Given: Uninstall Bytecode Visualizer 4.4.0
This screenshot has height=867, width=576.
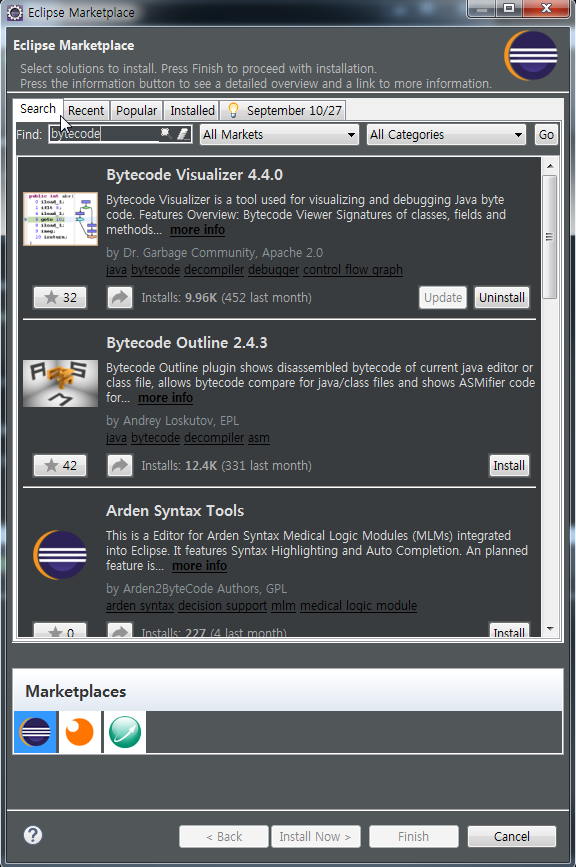Looking at the screenshot, I should 501,297.
